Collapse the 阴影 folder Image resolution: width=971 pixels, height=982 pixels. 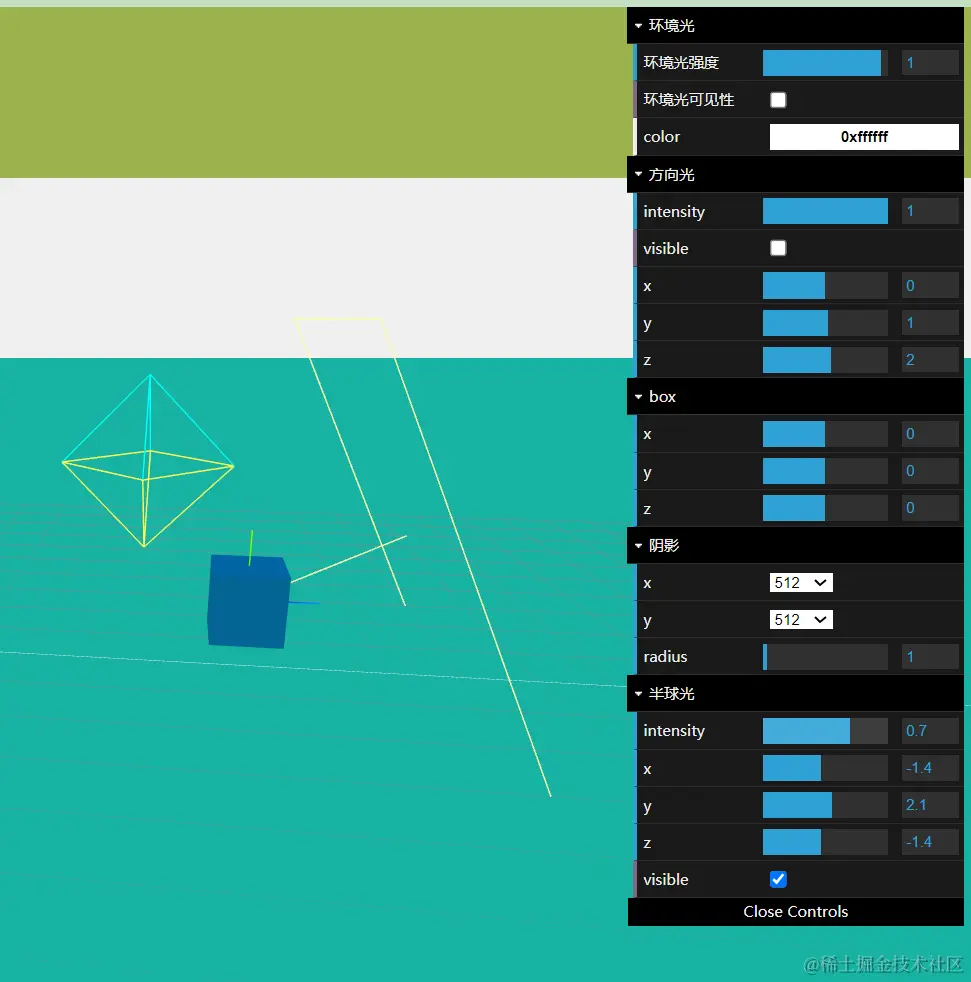795,545
